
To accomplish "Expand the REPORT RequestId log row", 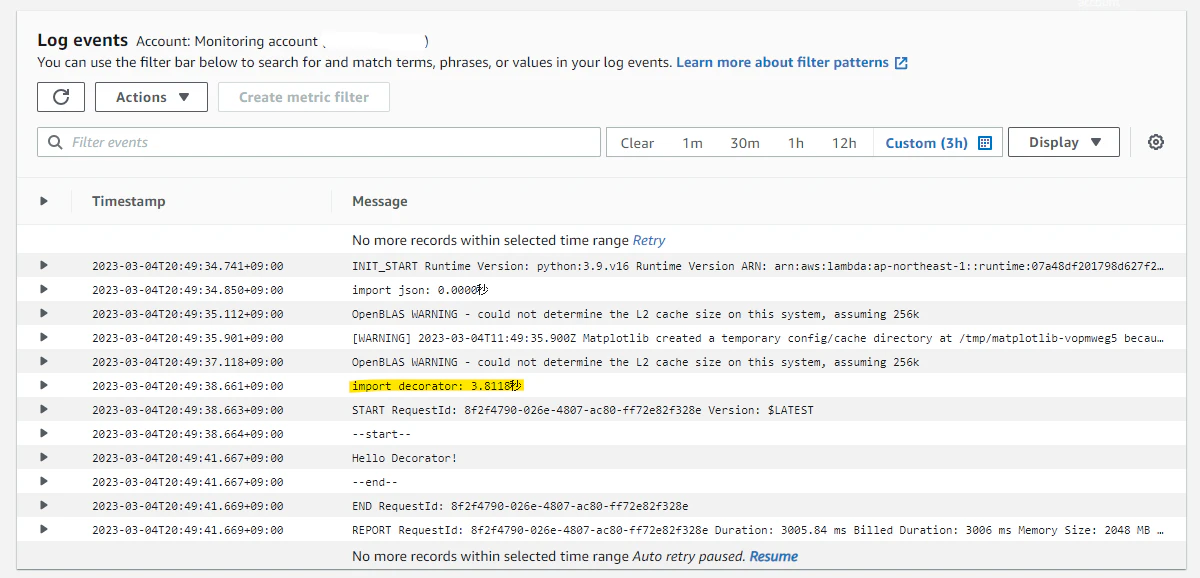I will pos(44,529).
